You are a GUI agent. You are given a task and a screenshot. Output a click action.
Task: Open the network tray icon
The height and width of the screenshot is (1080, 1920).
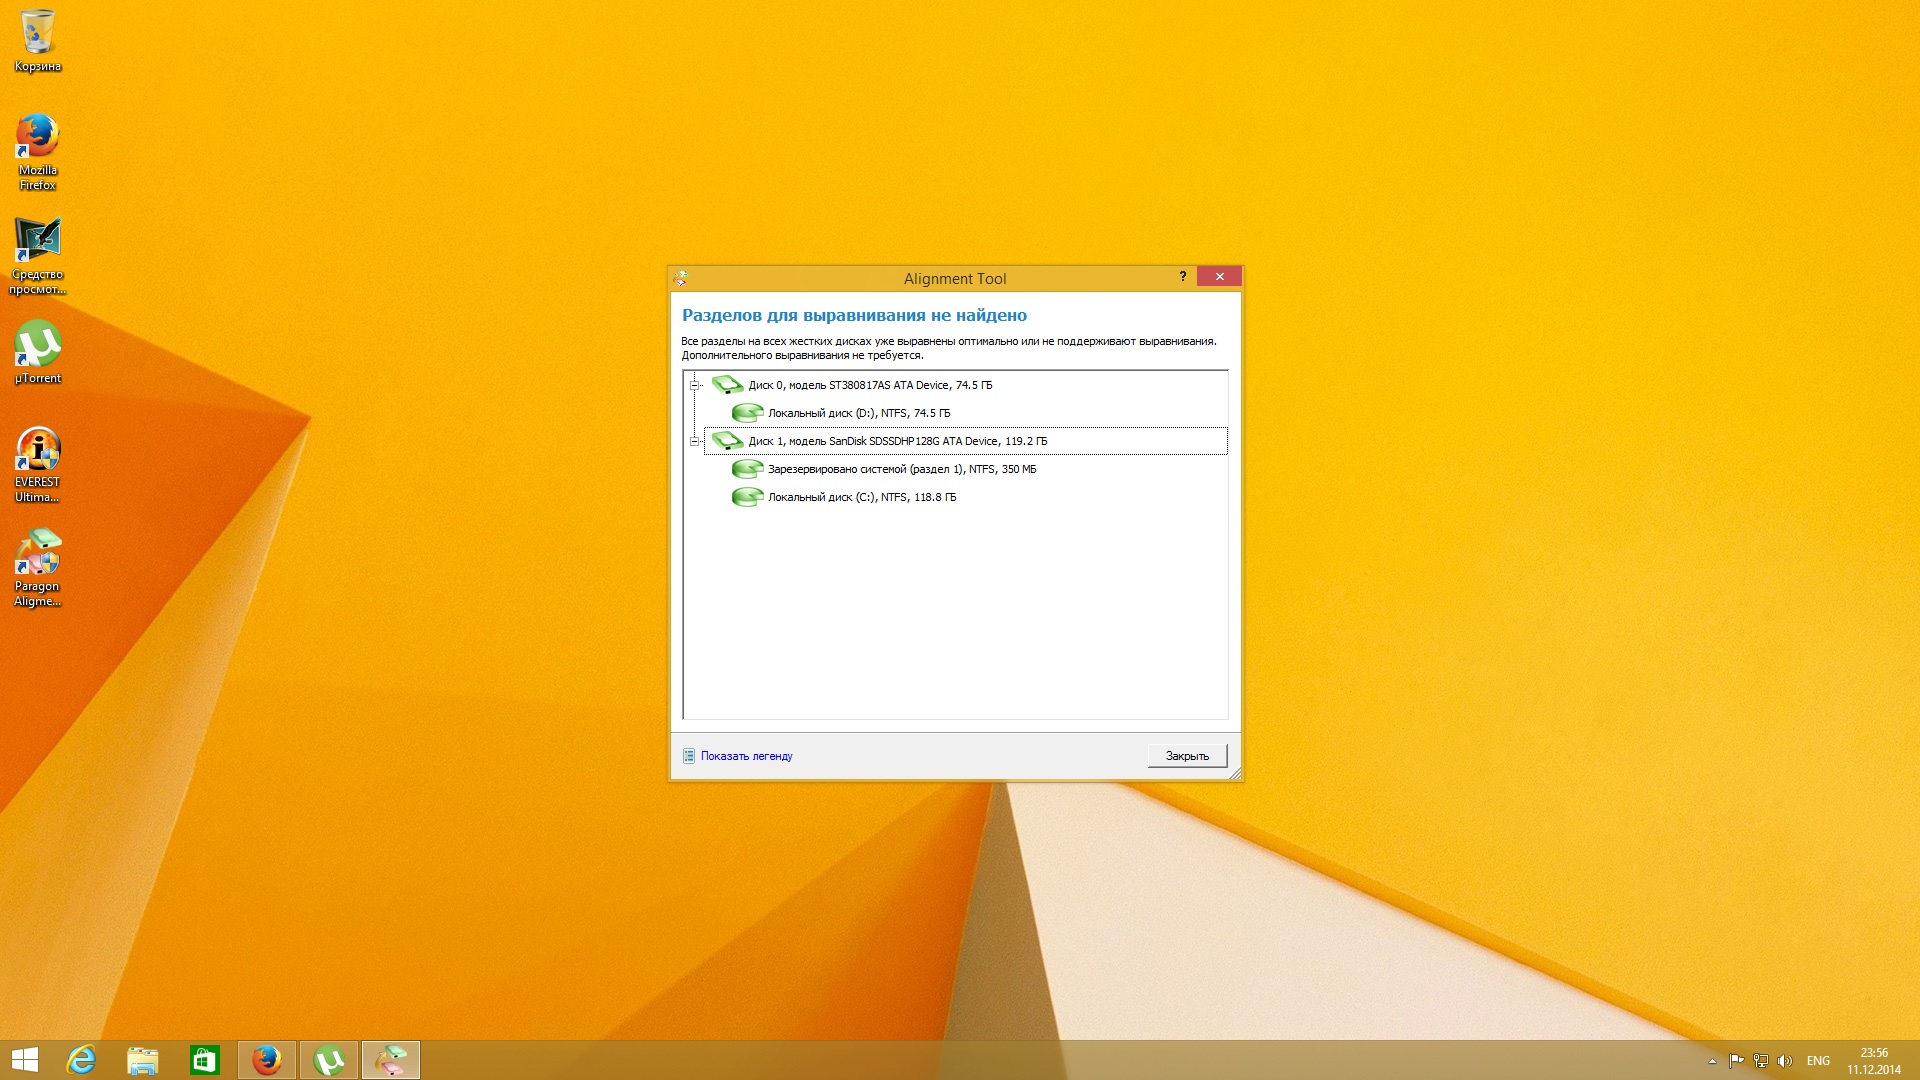[1761, 1061]
